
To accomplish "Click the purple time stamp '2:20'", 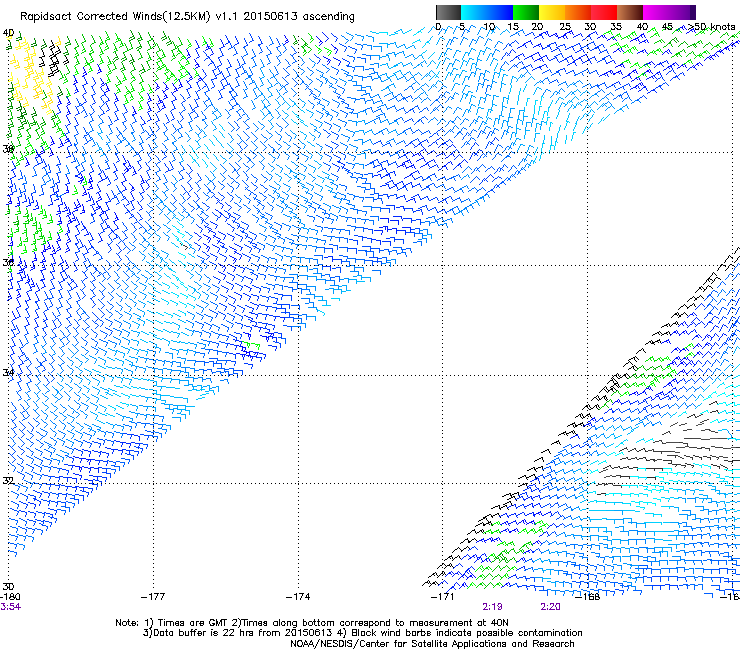I will click(550, 607).
